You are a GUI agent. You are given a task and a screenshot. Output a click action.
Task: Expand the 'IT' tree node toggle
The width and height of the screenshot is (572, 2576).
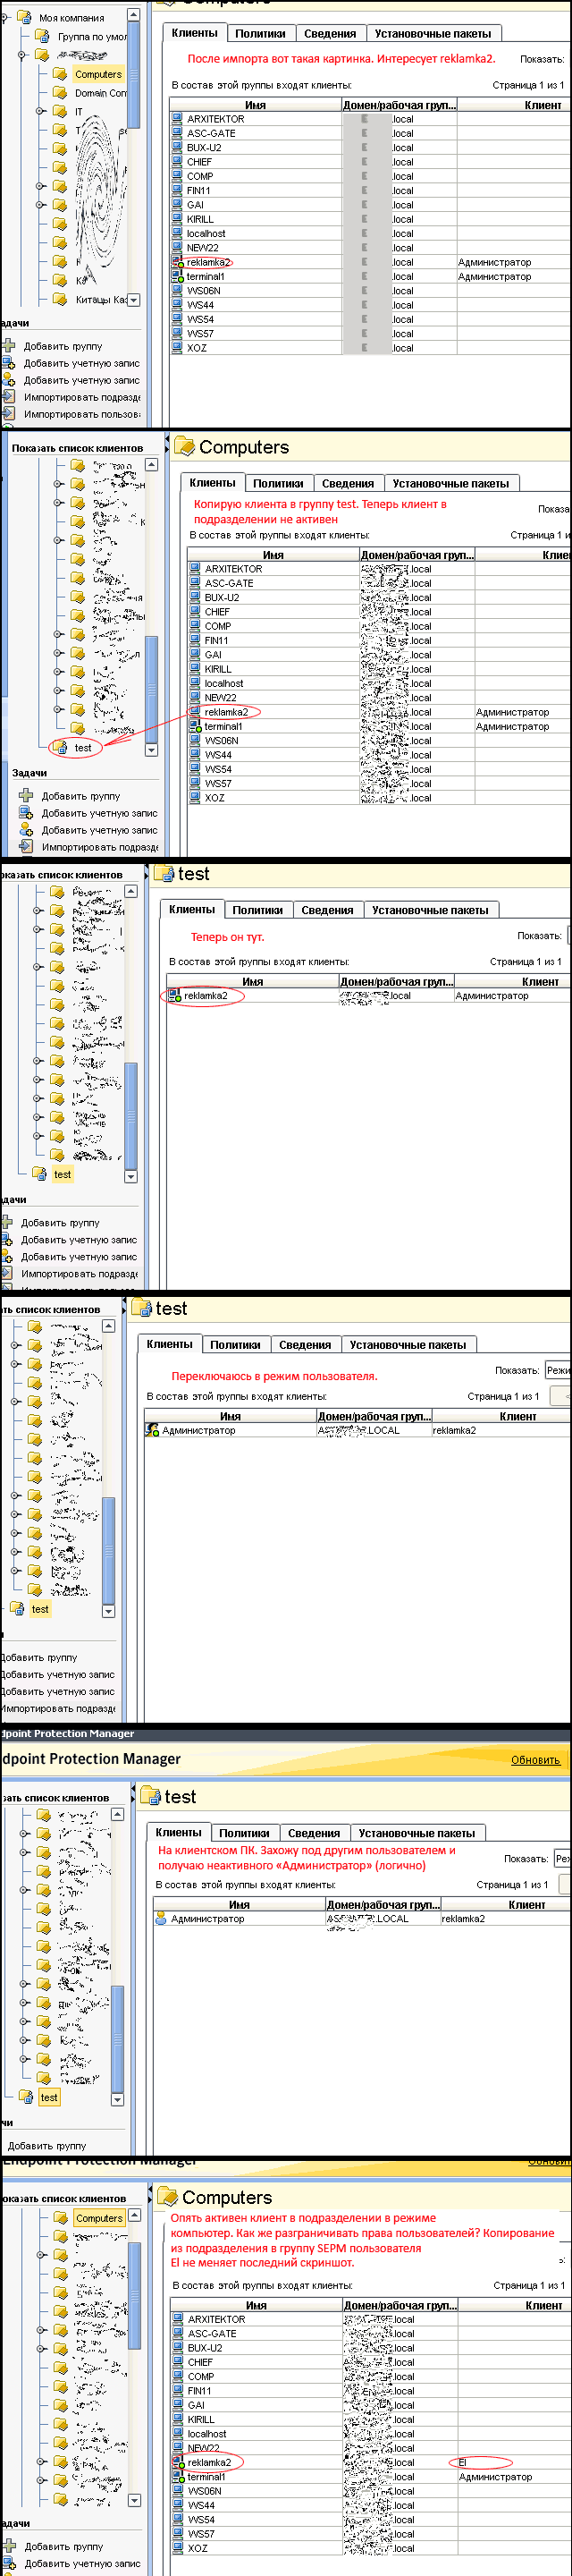pyautogui.click(x=41, y=112)
